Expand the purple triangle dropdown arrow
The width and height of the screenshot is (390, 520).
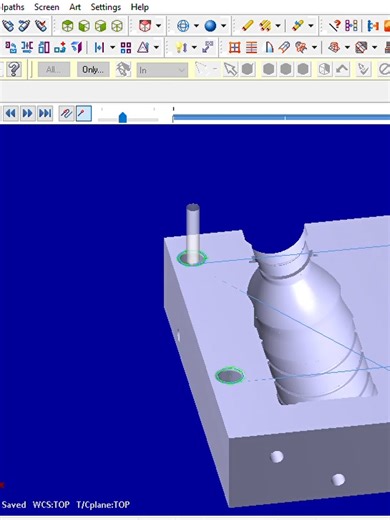pyautogui.click(x=156, y=48)
